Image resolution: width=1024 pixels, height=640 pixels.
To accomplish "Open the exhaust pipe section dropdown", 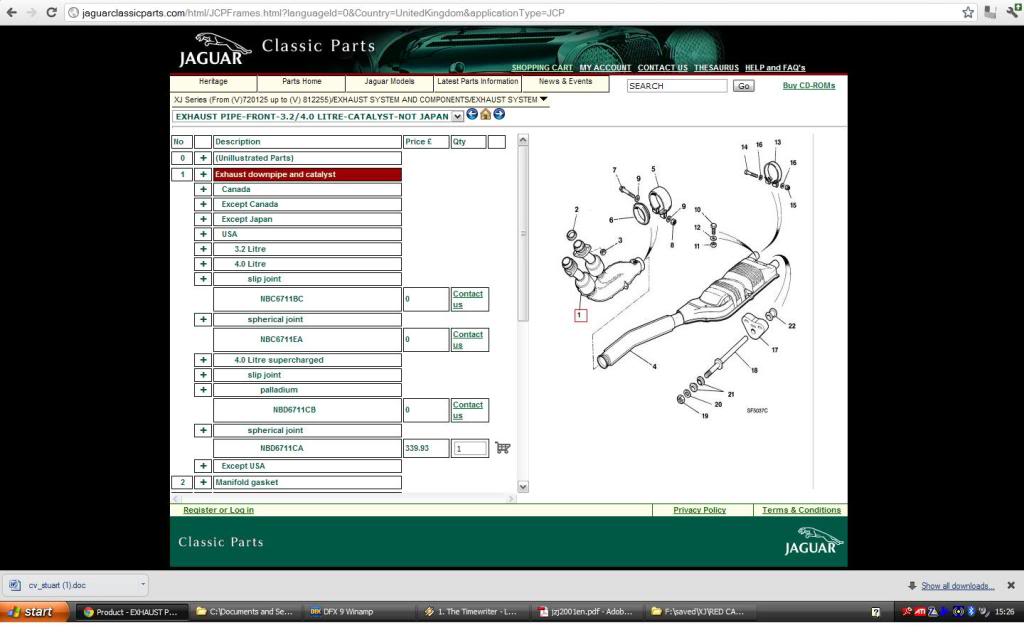I will pyautogui.click(x=458, y=116).
